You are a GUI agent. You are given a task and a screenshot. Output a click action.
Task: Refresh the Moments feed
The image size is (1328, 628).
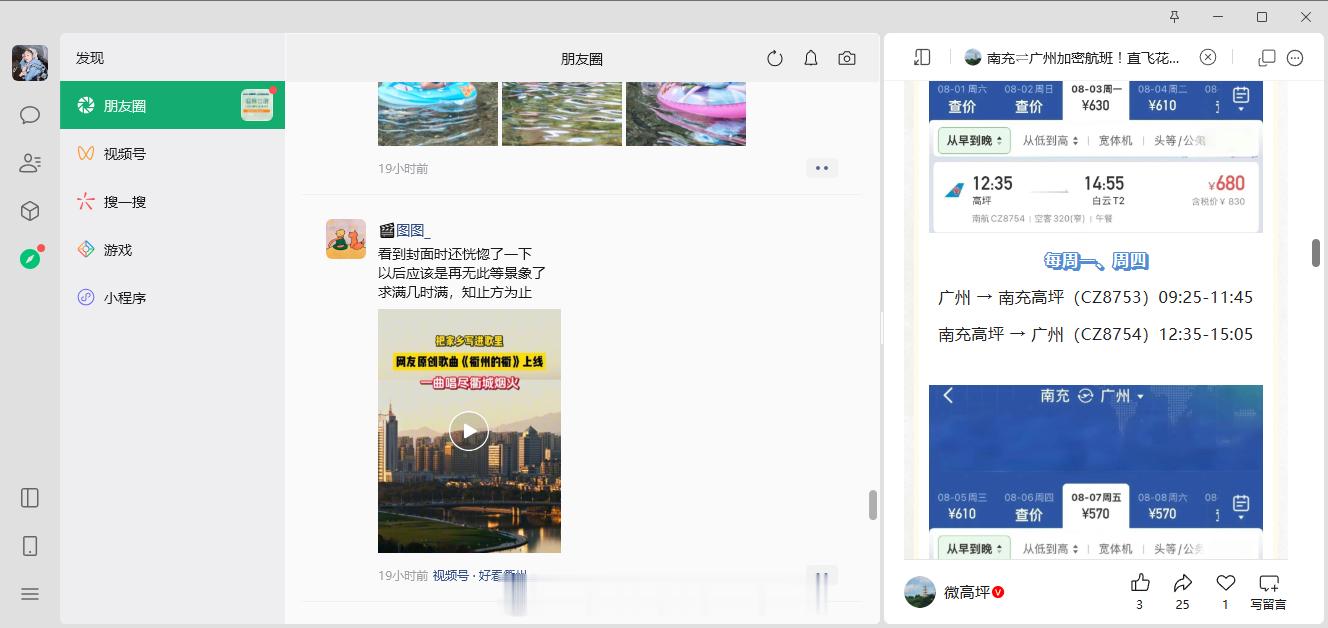click(x=775, y=59)
